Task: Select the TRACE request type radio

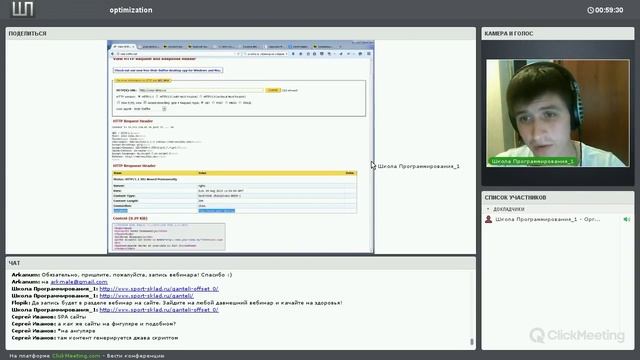Action: [240, 103]
